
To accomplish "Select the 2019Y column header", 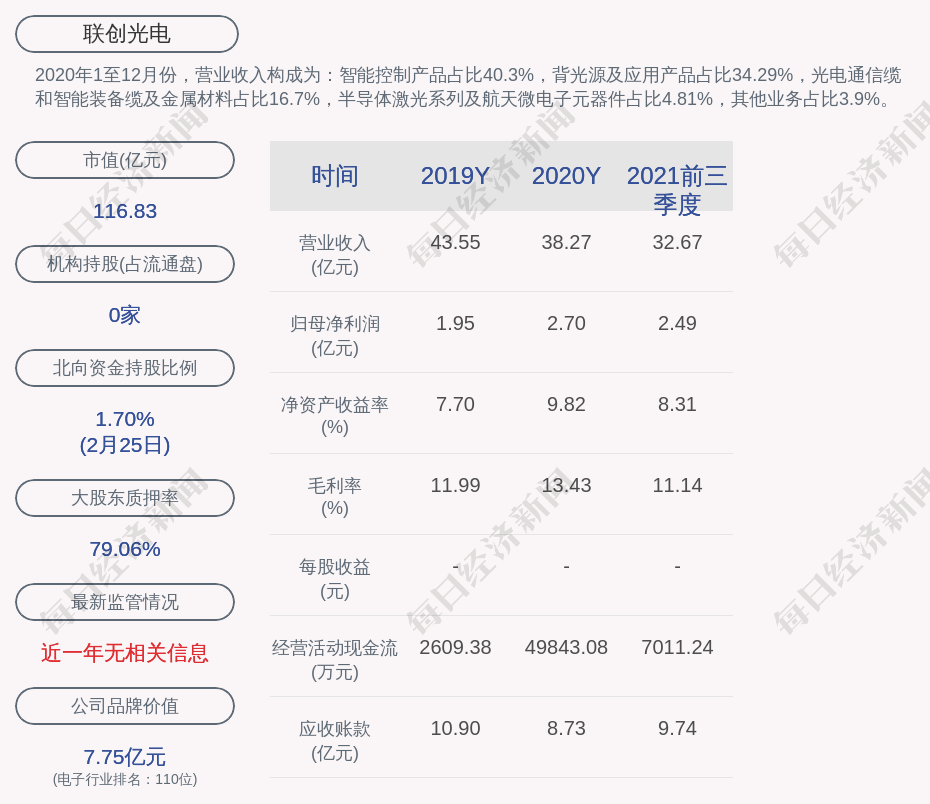I will tap(456, 176).
